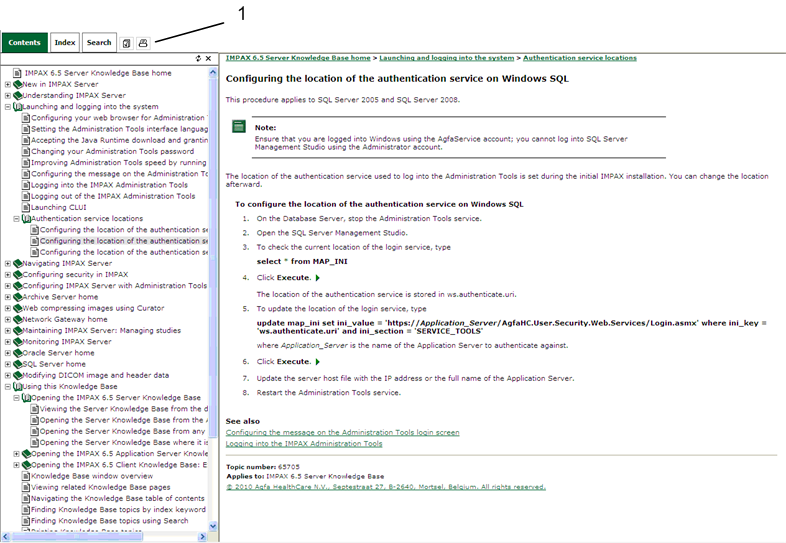Click the green arrow after step 6 Click Execute

tap(317, 361)
